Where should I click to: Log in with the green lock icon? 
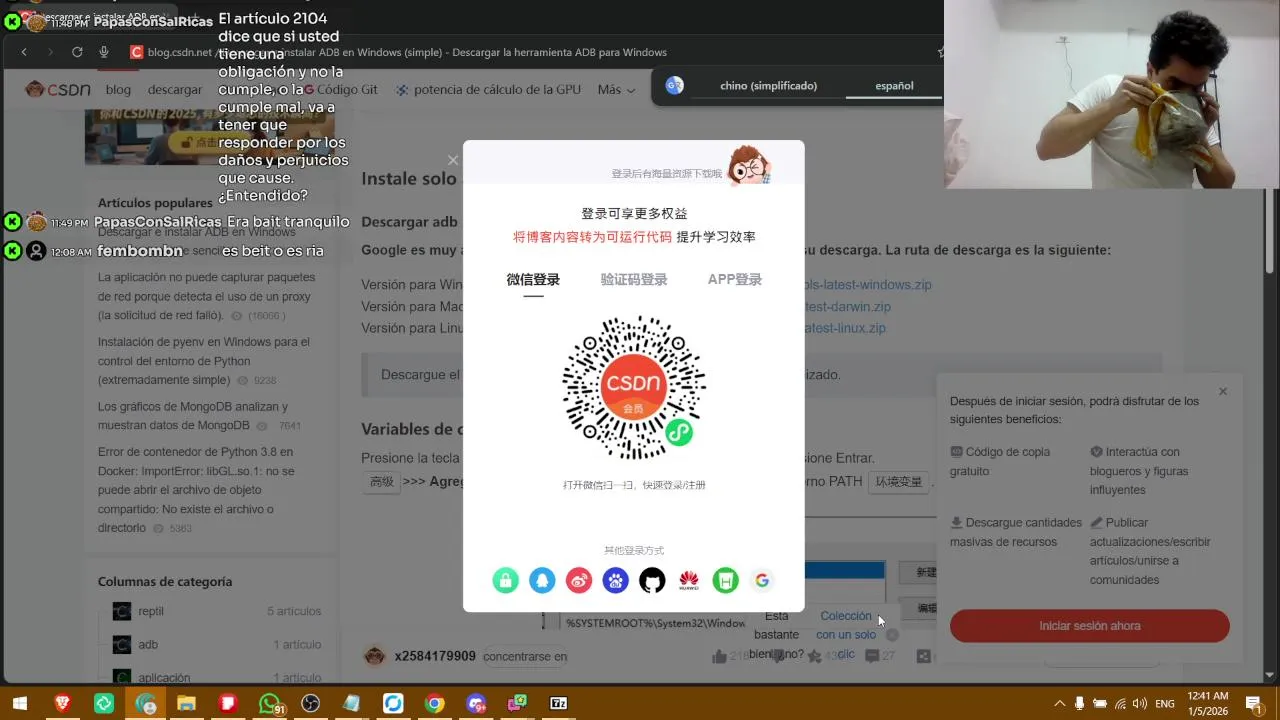tap(506, 580)
